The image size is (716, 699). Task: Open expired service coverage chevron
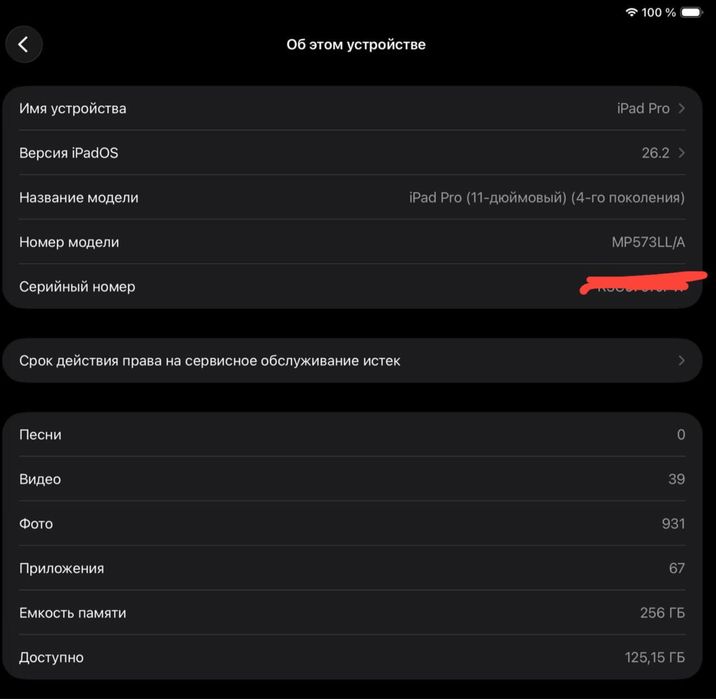pyautogui.click(x=682, y=360)
